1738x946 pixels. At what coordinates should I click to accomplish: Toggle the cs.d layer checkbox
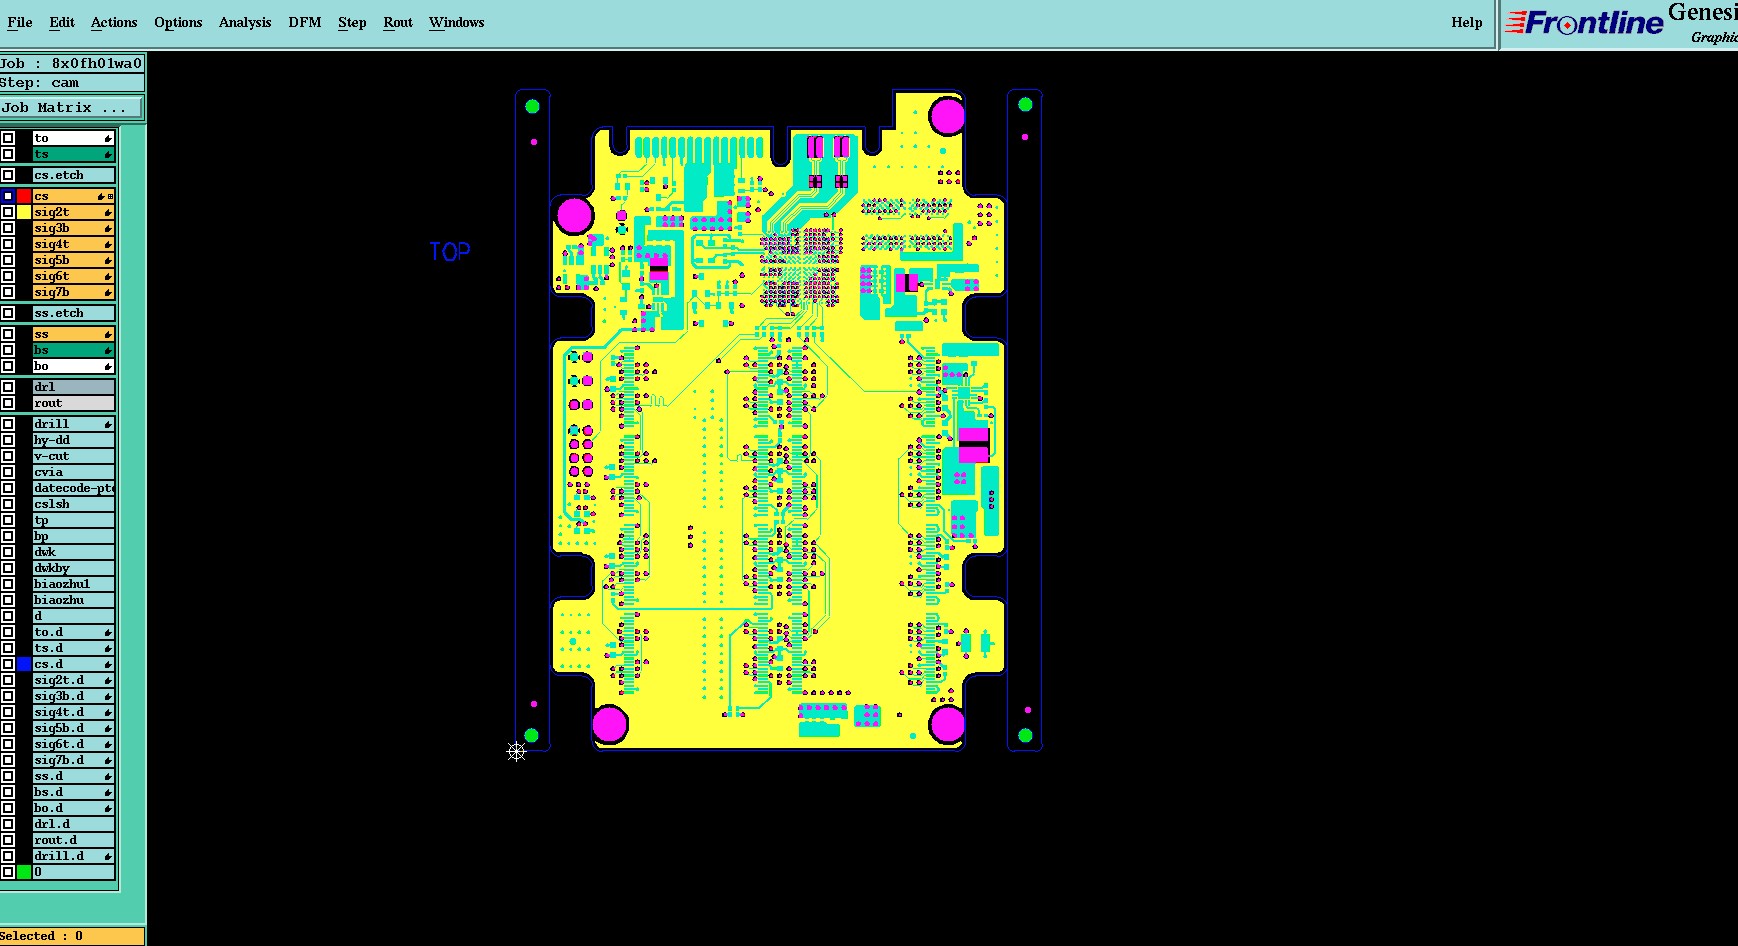pos(8,664)
